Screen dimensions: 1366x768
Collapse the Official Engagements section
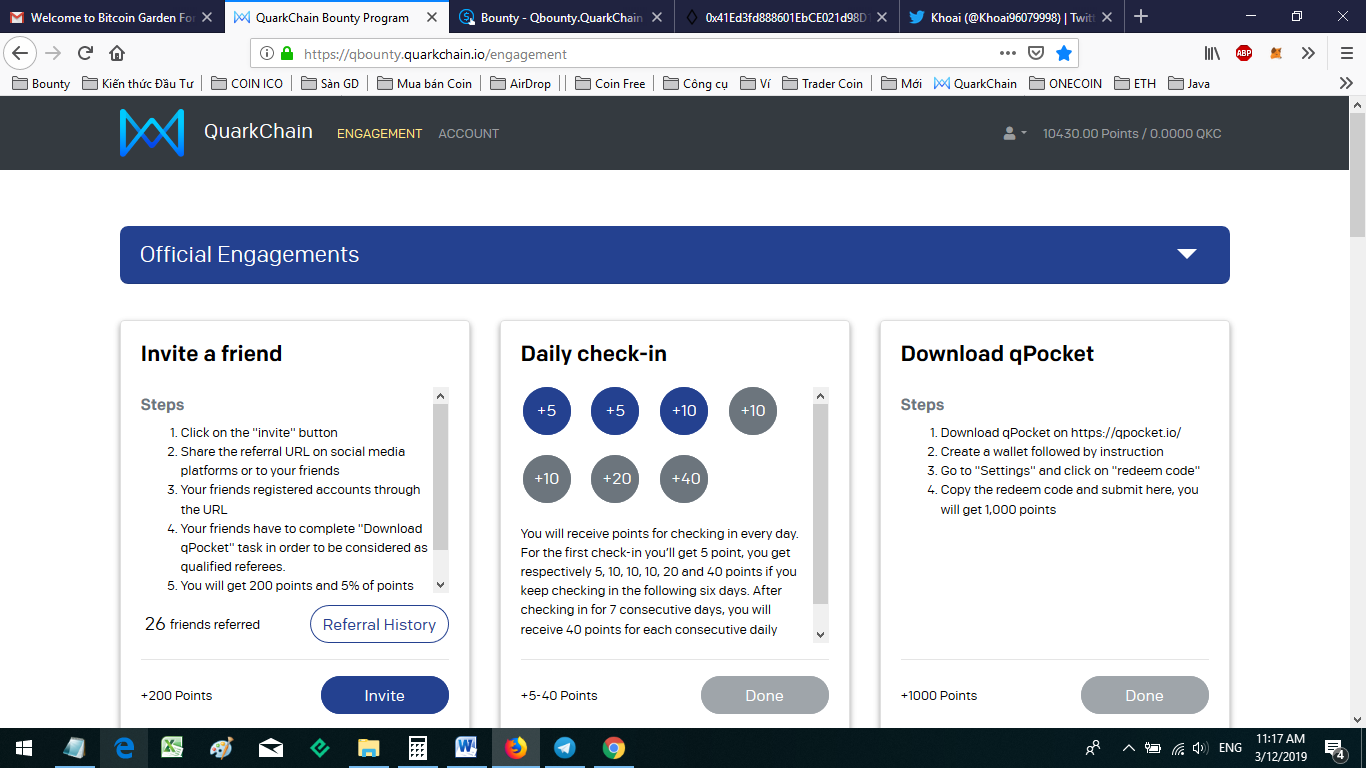click(1187, 254)
